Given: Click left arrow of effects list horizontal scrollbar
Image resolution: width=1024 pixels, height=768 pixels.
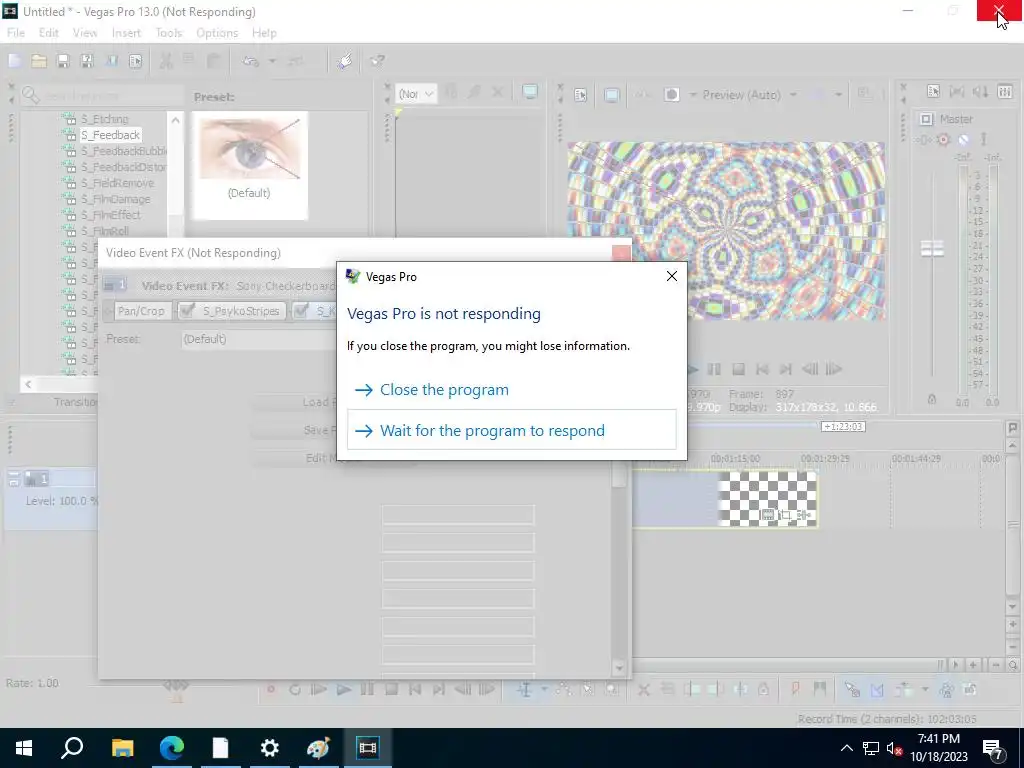Looking at the screenshot, I should pos(27,384).
